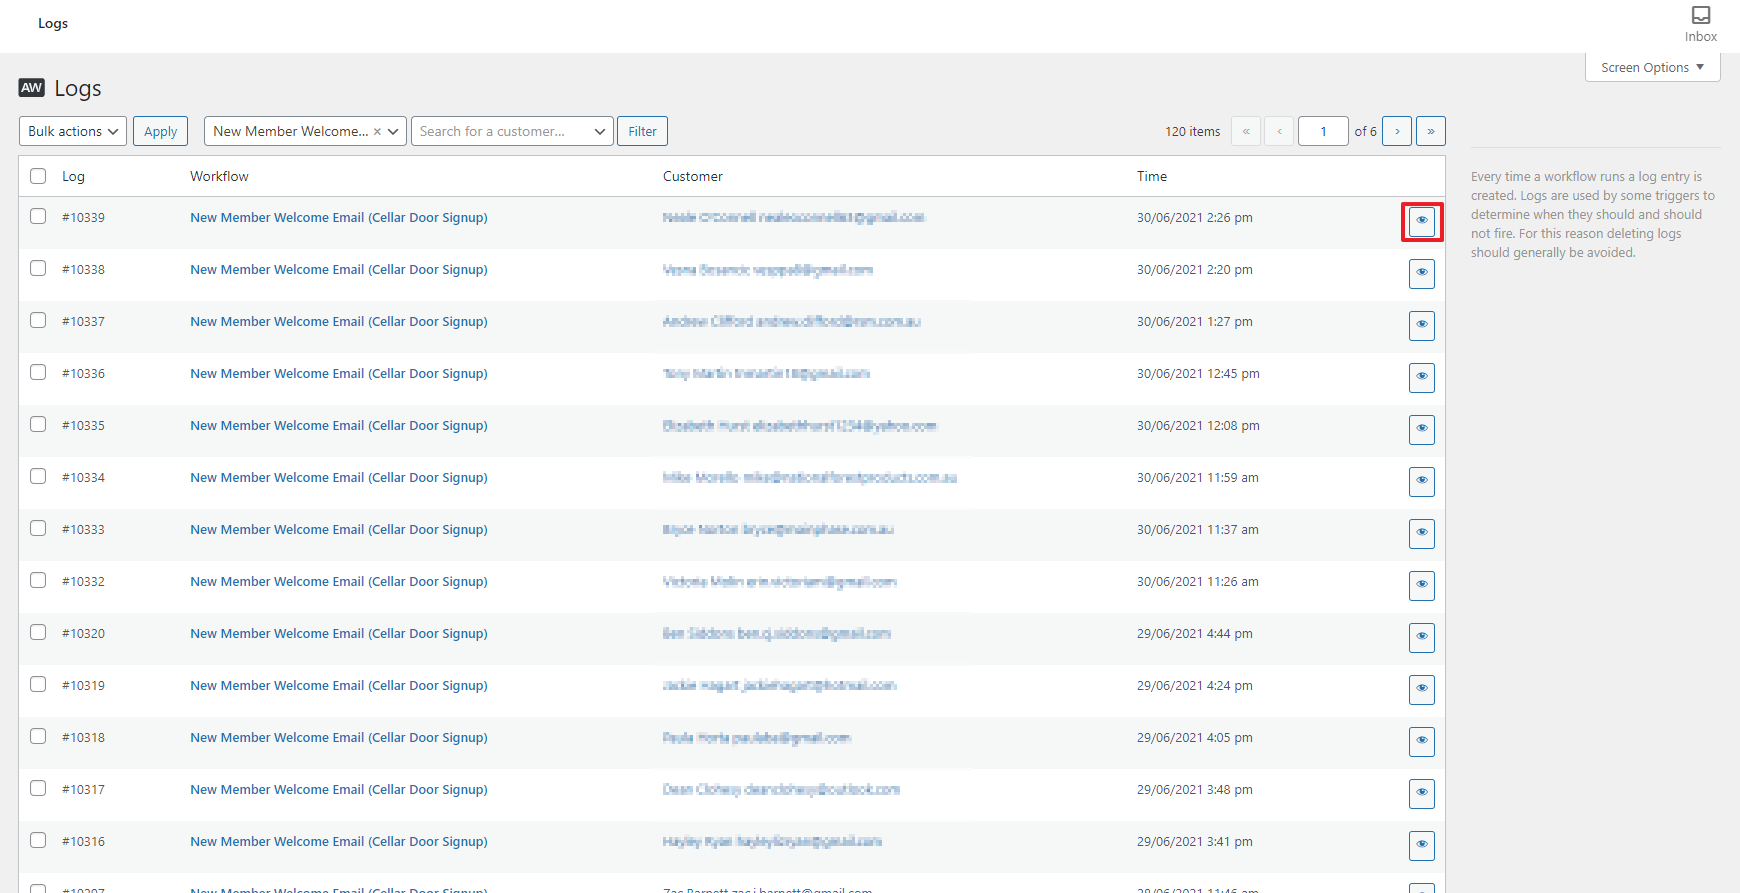Click the '120 items' count text

(1193, 131)
